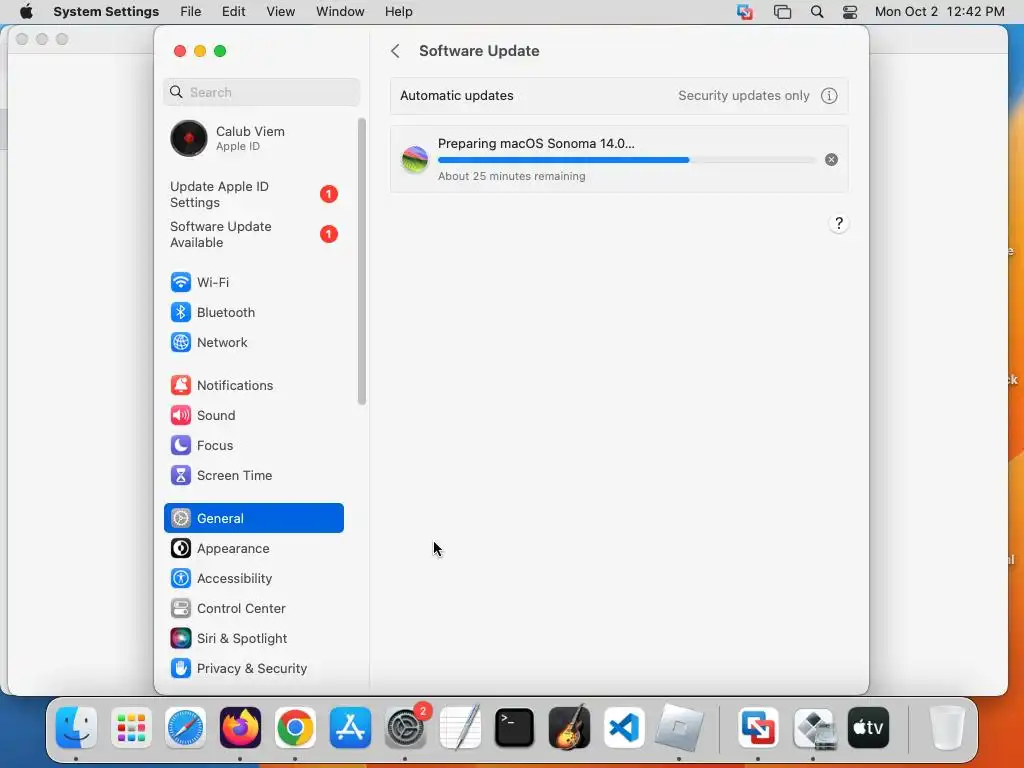The height and width of the screenshot is (768, 1024).
Task: Open the View menu
Action: click(x=280, y=12)
